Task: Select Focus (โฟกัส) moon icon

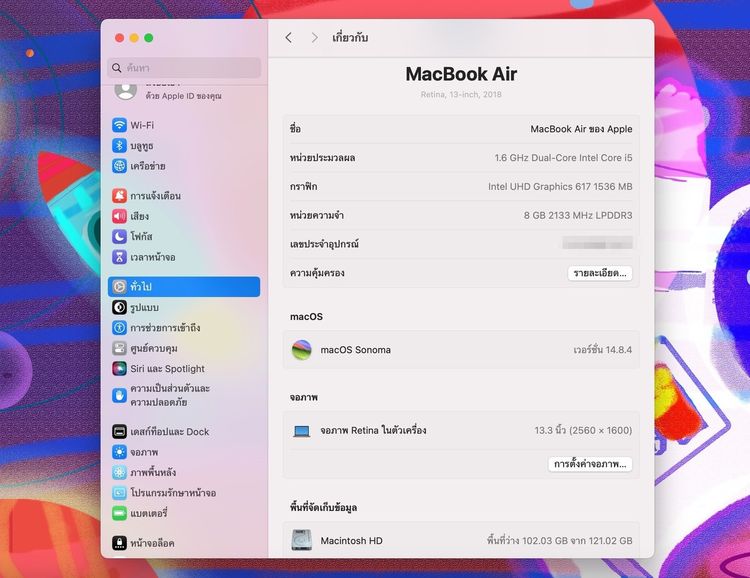Action: pyautogui.click(x=119, y=236)
